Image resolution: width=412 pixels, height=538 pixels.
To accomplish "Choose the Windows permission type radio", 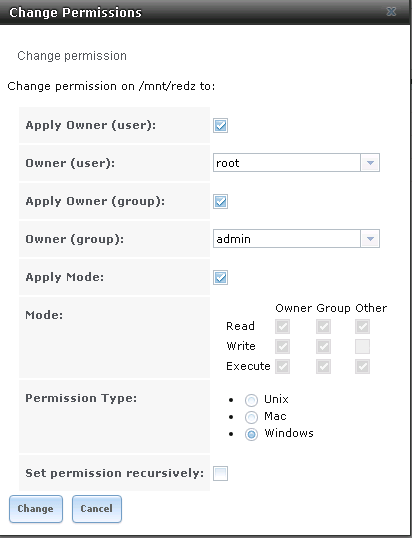I will [x=251, y=434].
